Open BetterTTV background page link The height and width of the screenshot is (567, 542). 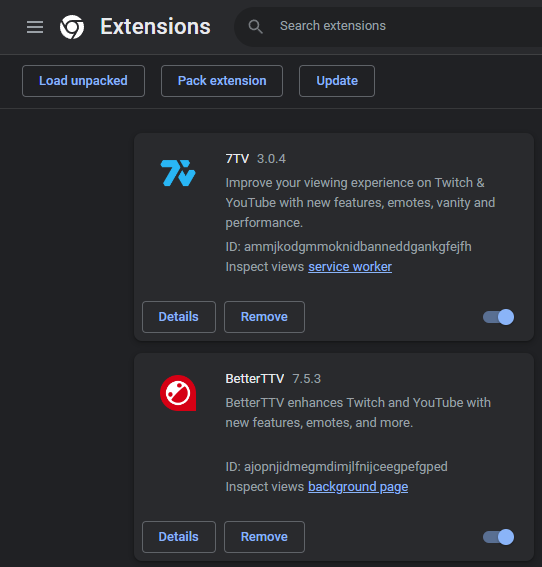358,487
